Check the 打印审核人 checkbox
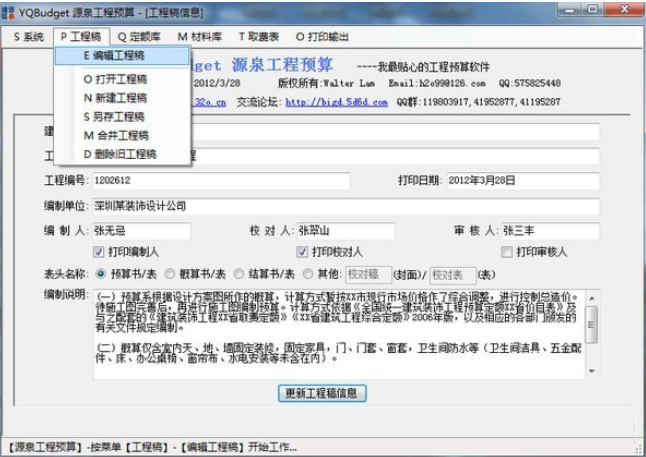 tap(506, 252)
